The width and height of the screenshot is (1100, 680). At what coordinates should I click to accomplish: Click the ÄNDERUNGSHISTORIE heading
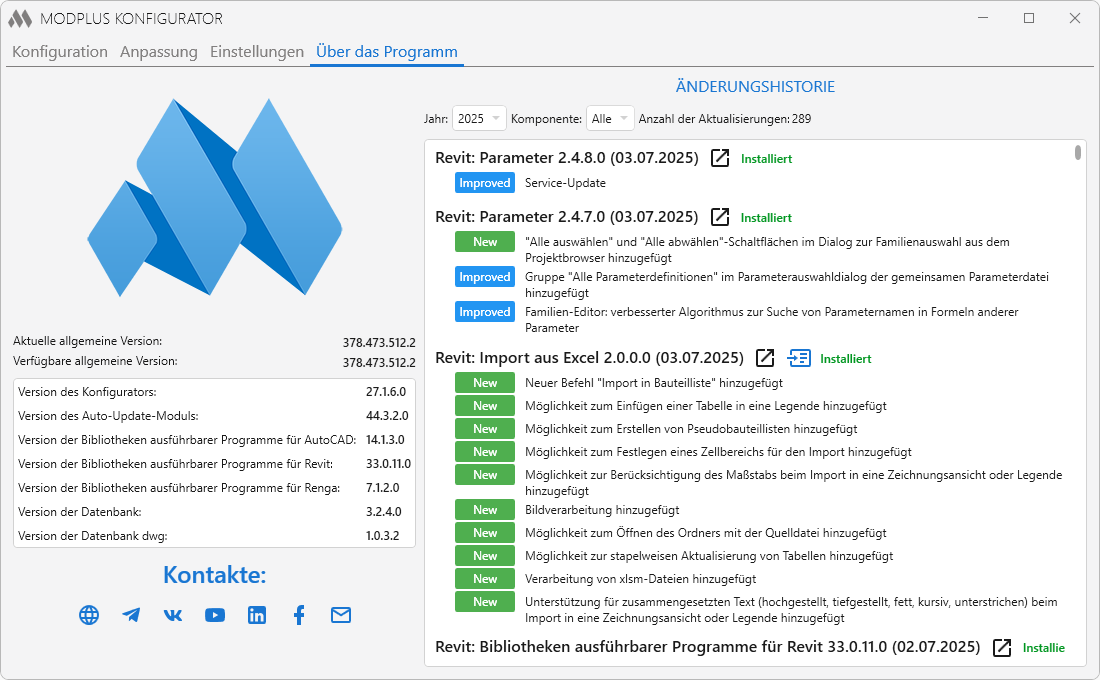[756, 86]
